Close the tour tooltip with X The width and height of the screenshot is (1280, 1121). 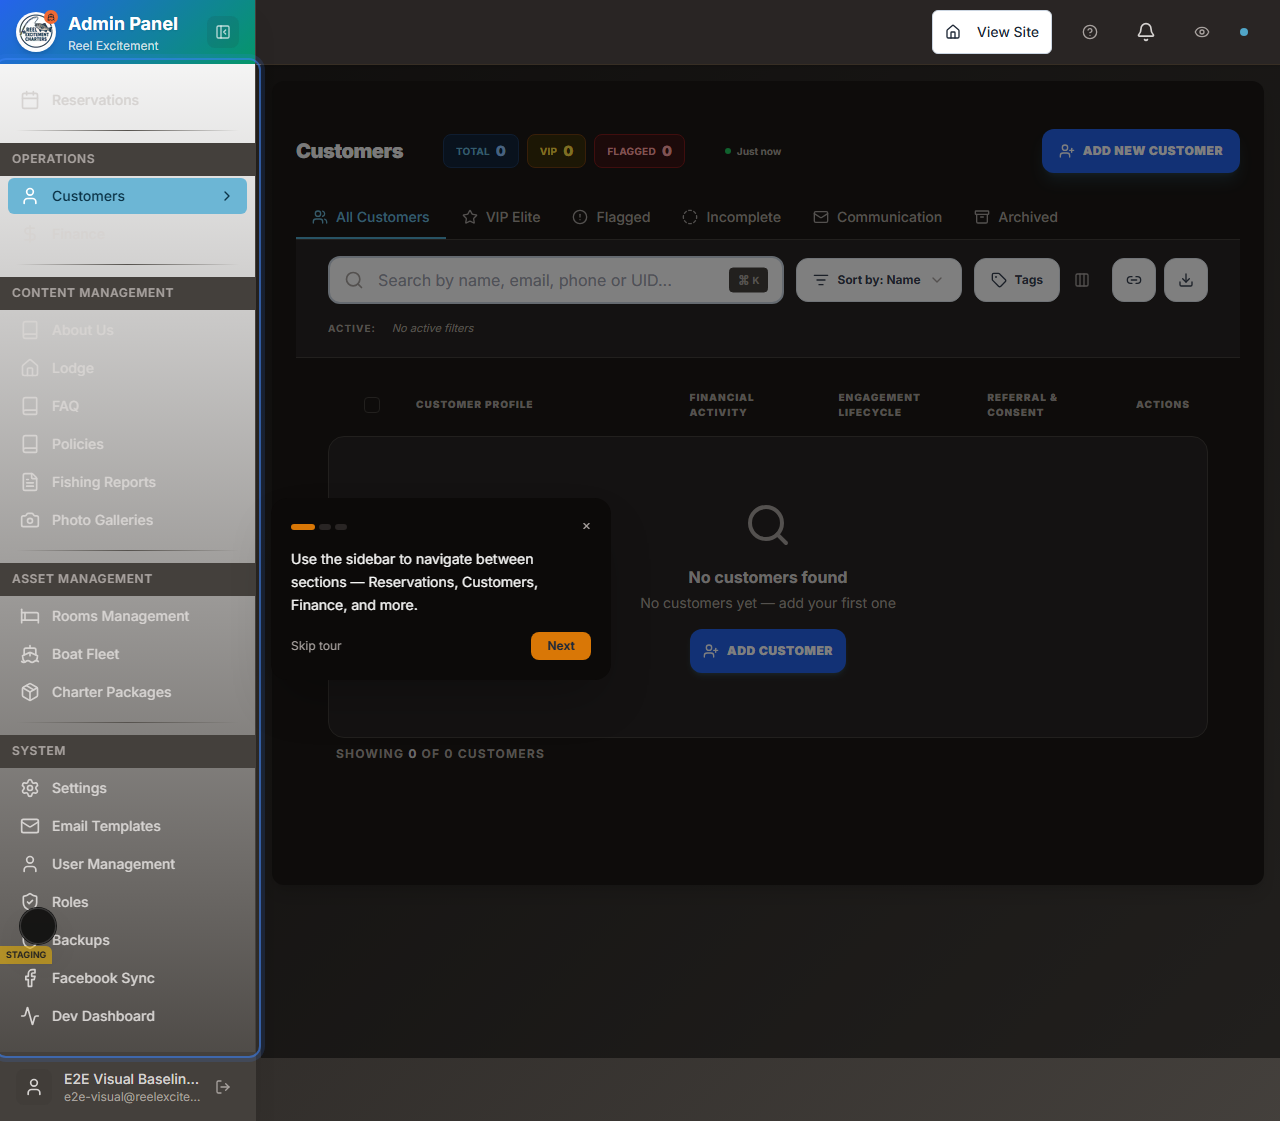(586, 526)
